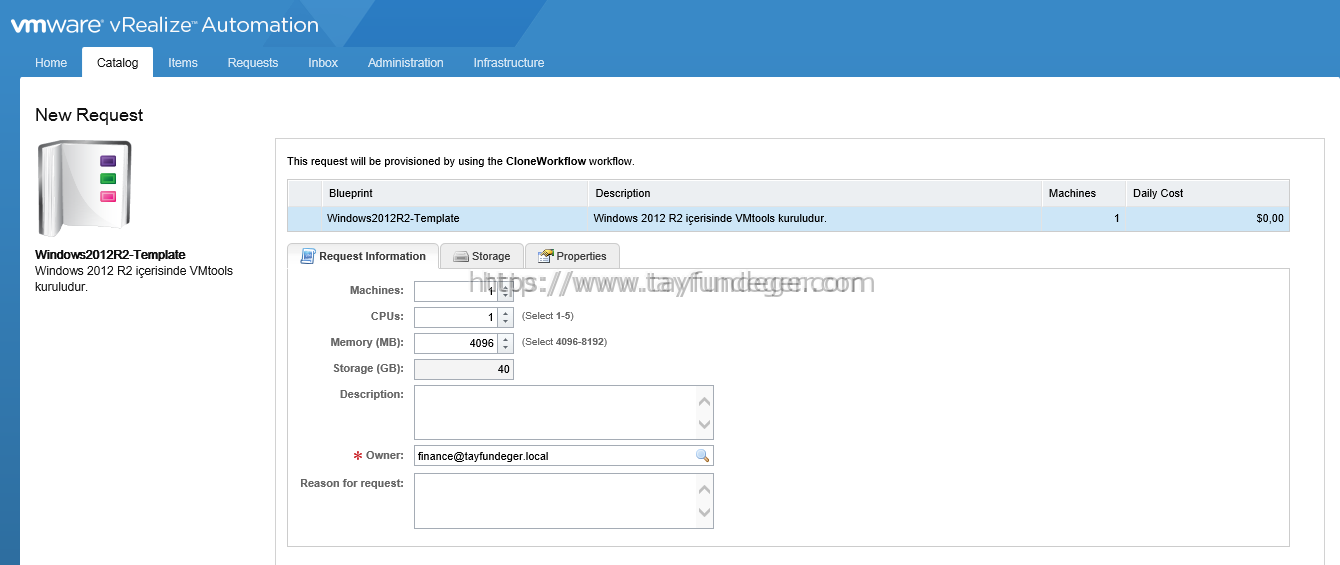
Task: Open the Infrastructure tab
Action: [x=509, y=62]
